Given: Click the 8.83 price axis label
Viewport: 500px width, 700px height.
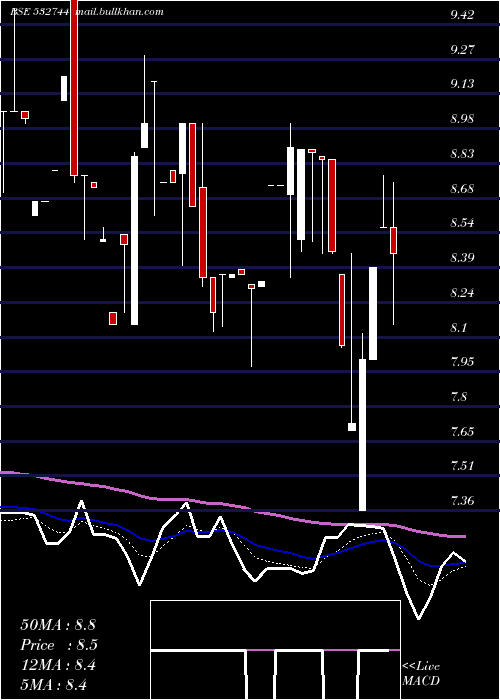Looking at the screenshot, I should (462, 154).
